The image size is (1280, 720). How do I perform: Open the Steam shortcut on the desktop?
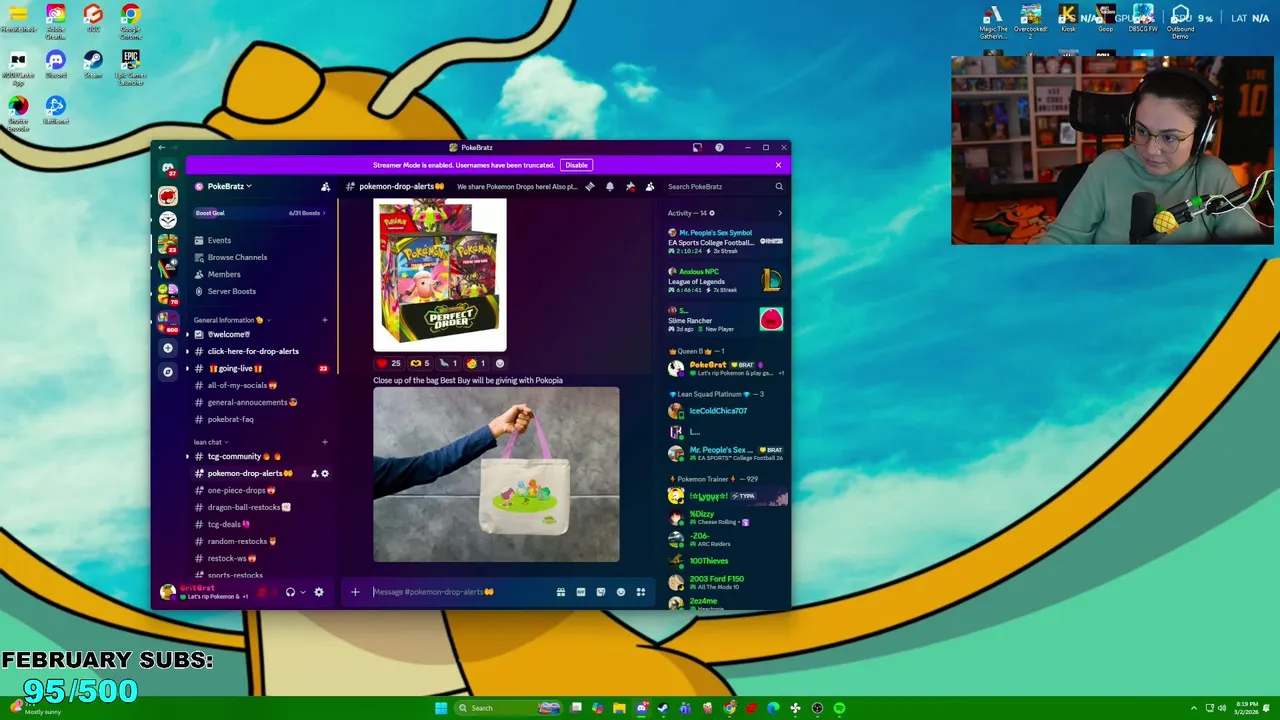pyautogui.click(x=93, y=65)
